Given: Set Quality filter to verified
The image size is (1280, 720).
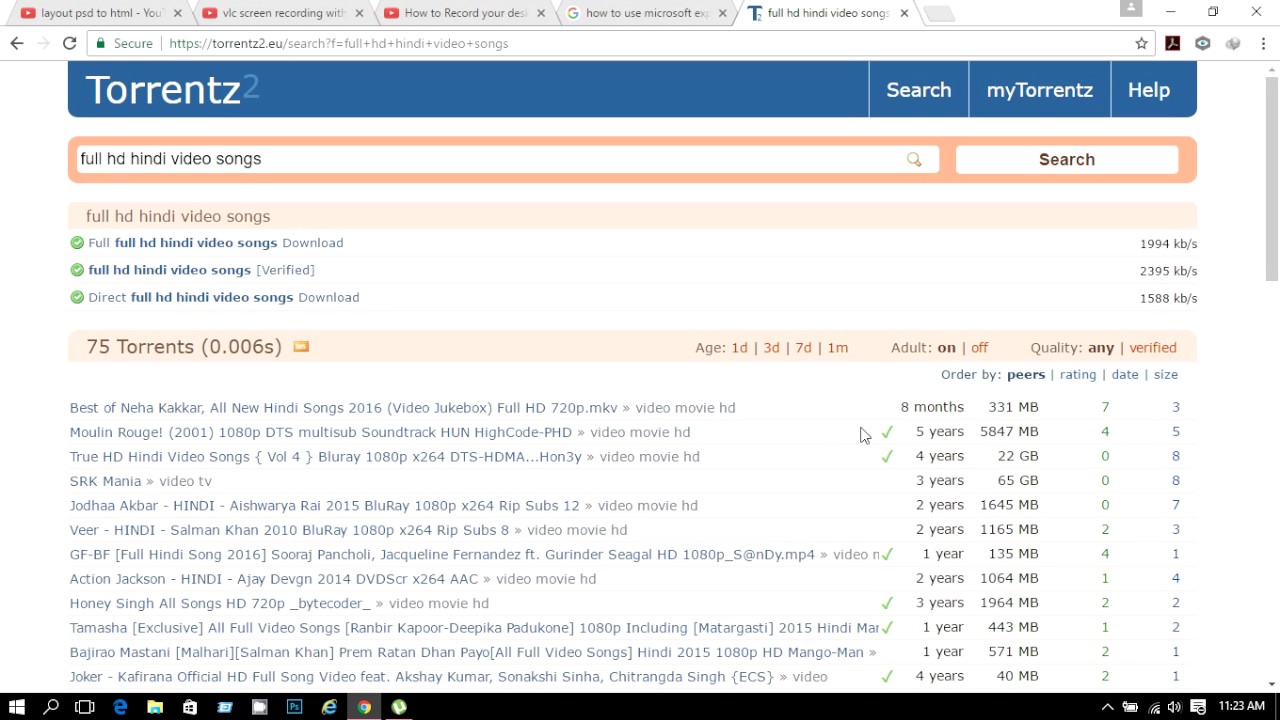Looking at the screenshot, I should (x=1153, y=348).
